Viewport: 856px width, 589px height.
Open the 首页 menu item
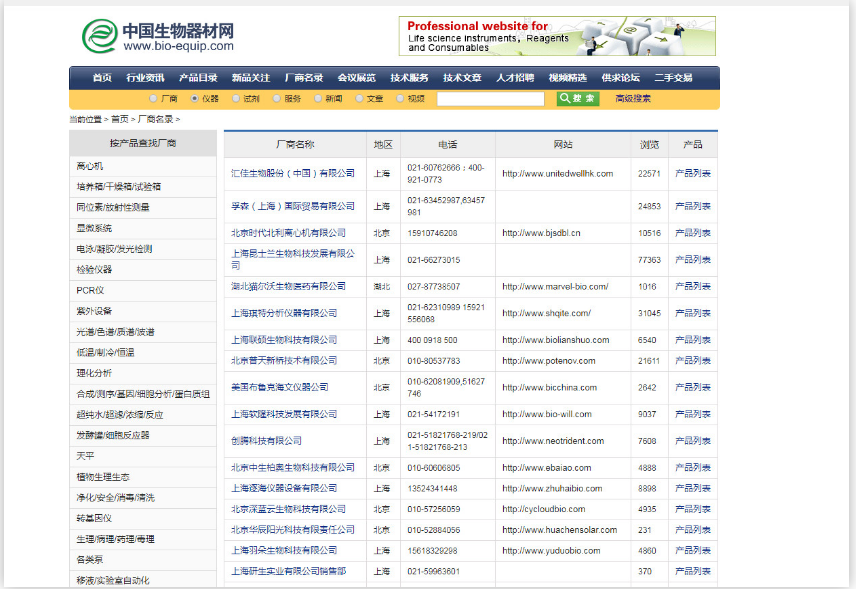pos(100,75)
